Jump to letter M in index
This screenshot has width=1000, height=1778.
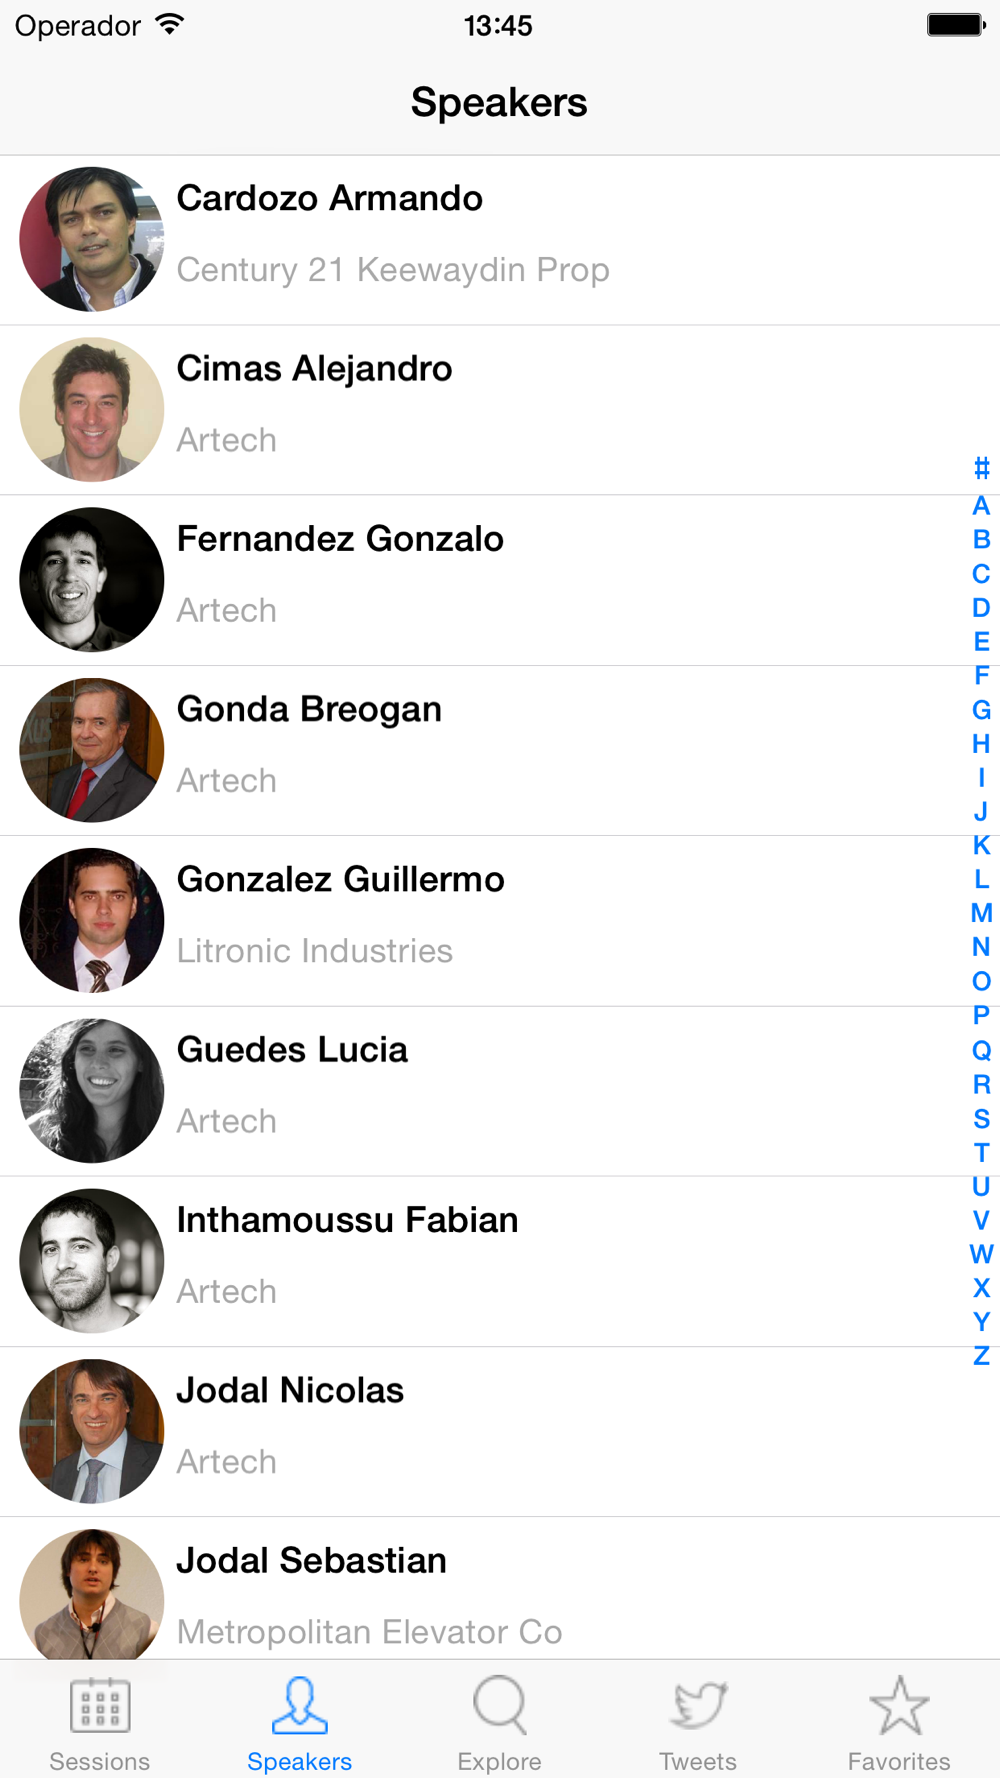981,913
